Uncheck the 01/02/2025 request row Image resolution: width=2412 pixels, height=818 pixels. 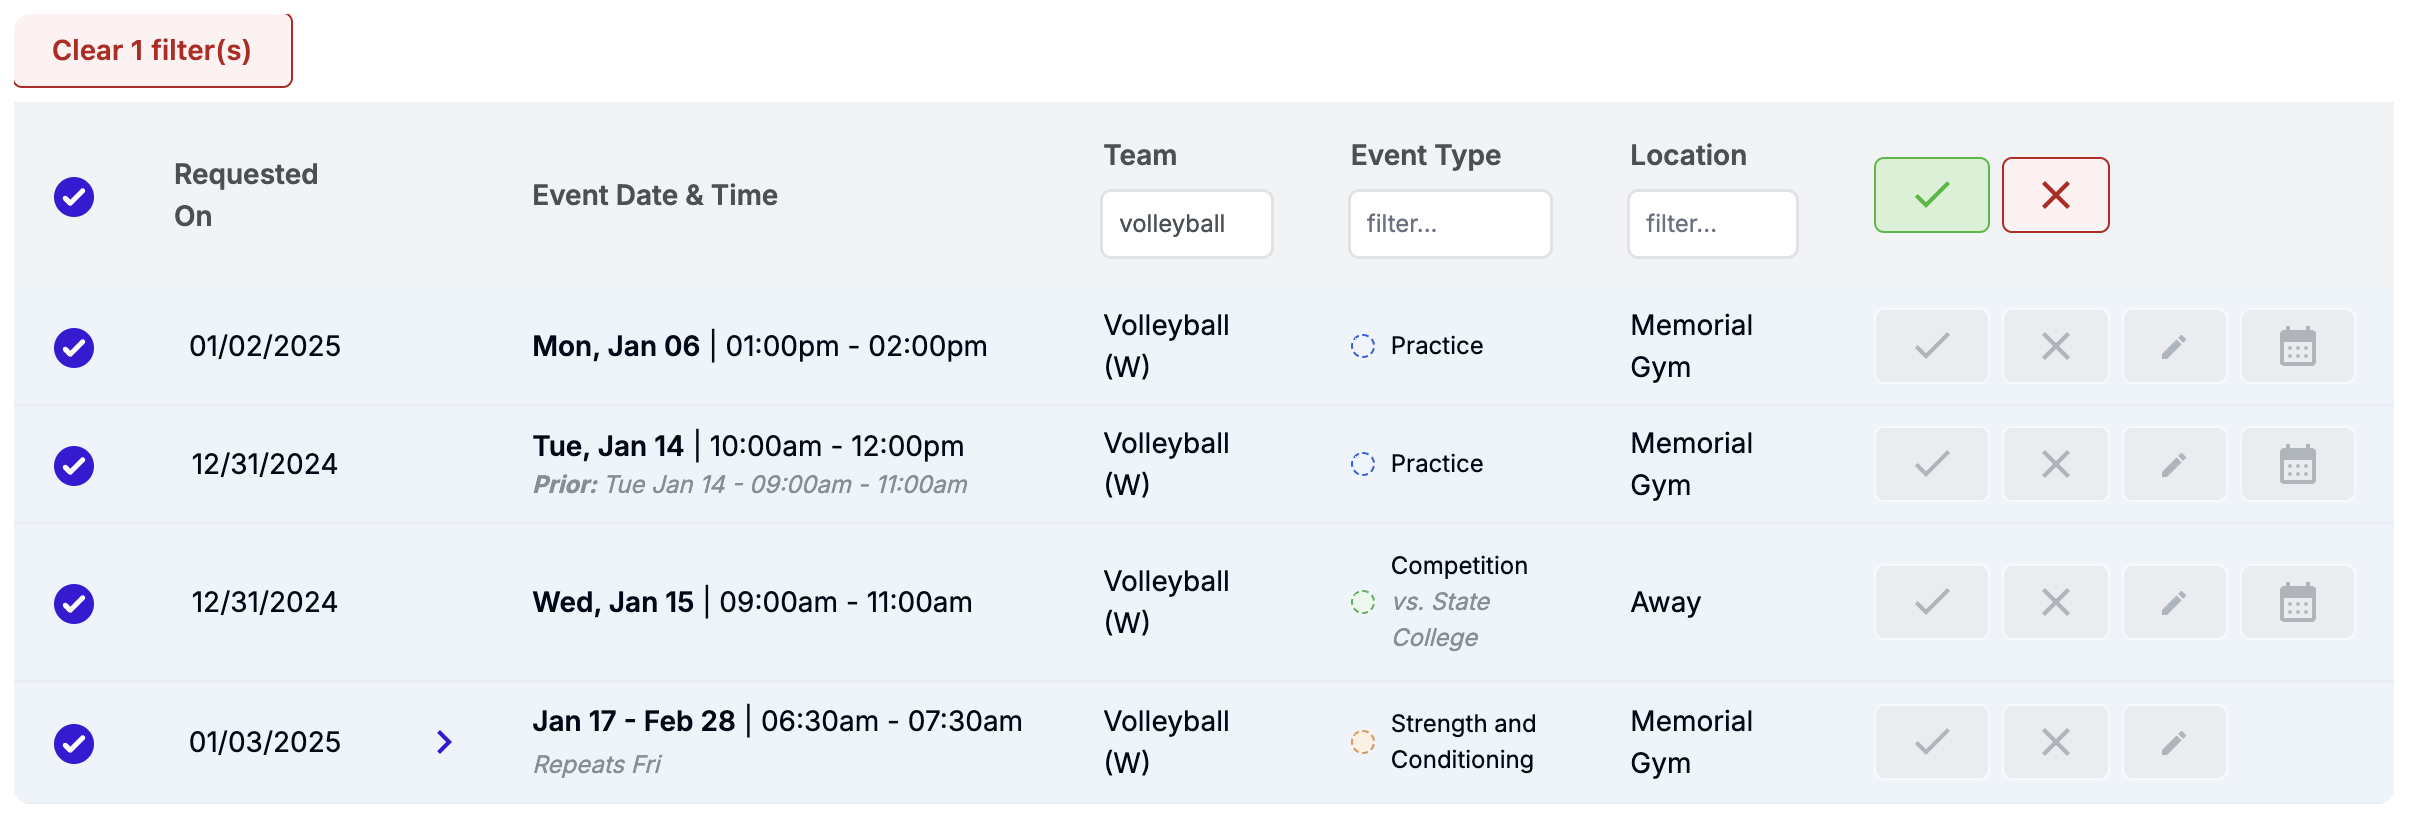tap(74, 347)
